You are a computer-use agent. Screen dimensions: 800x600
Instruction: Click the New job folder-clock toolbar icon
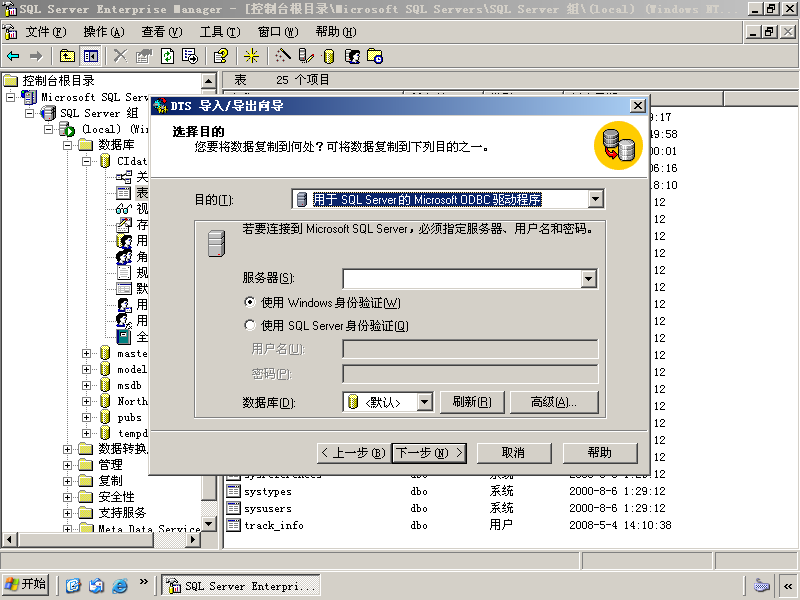[375, 56]
